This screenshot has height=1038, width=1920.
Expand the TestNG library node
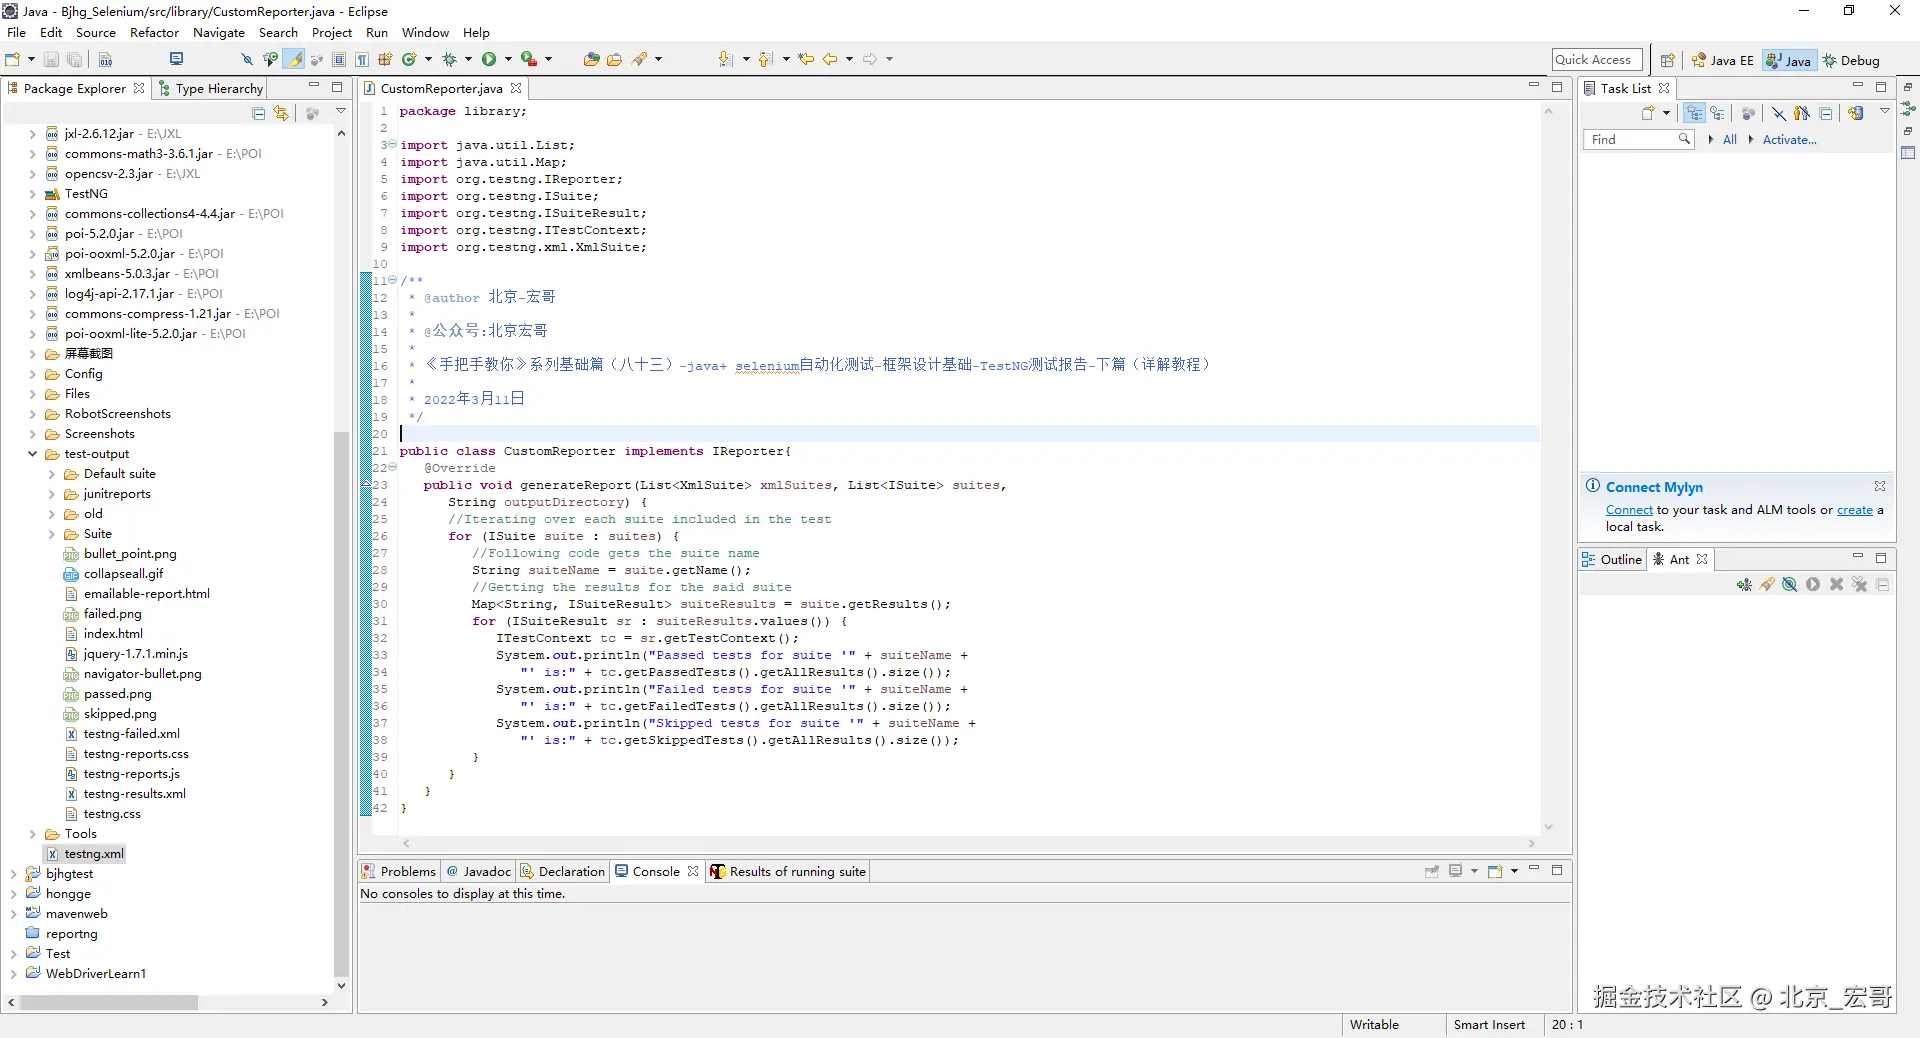tap(32, 194)
